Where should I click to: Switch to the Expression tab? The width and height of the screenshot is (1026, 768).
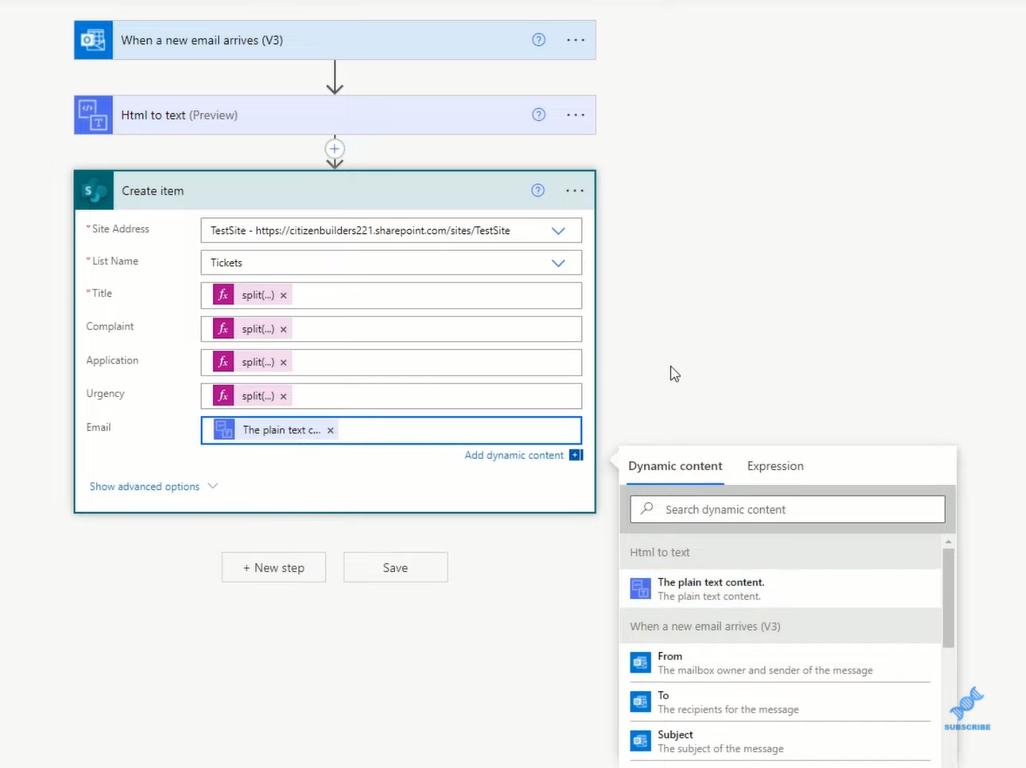775,466
